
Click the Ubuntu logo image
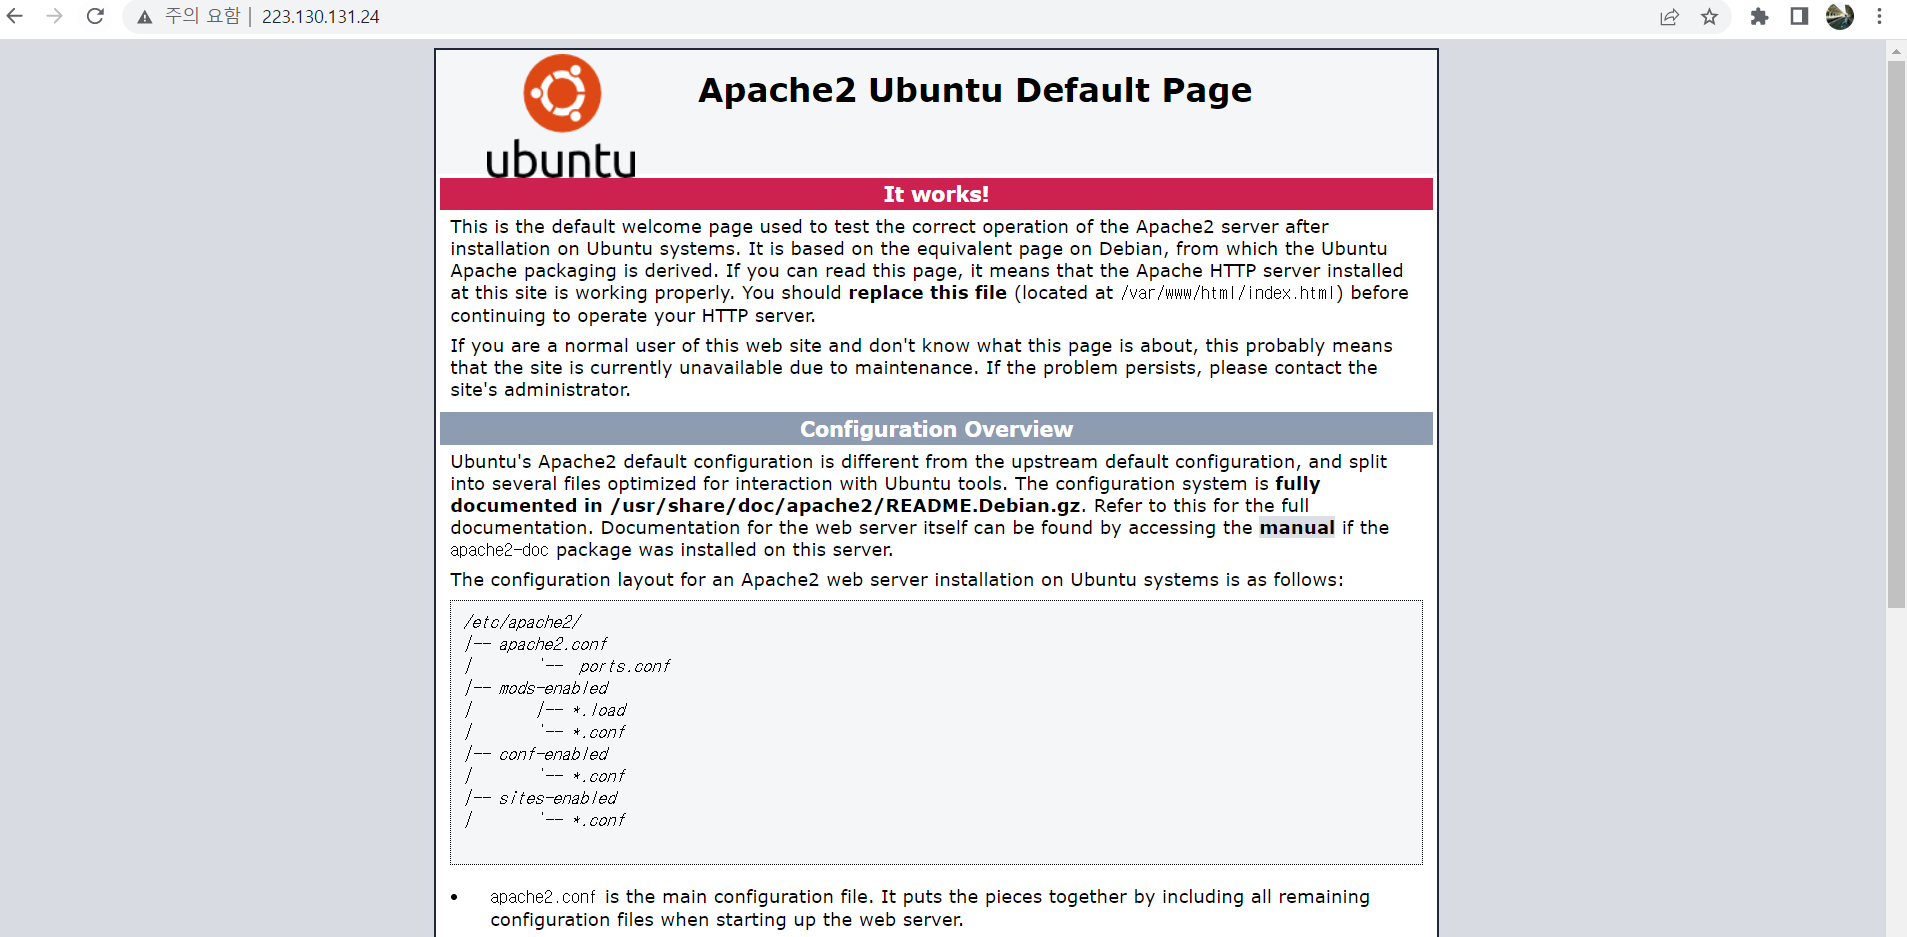(561, 116)
